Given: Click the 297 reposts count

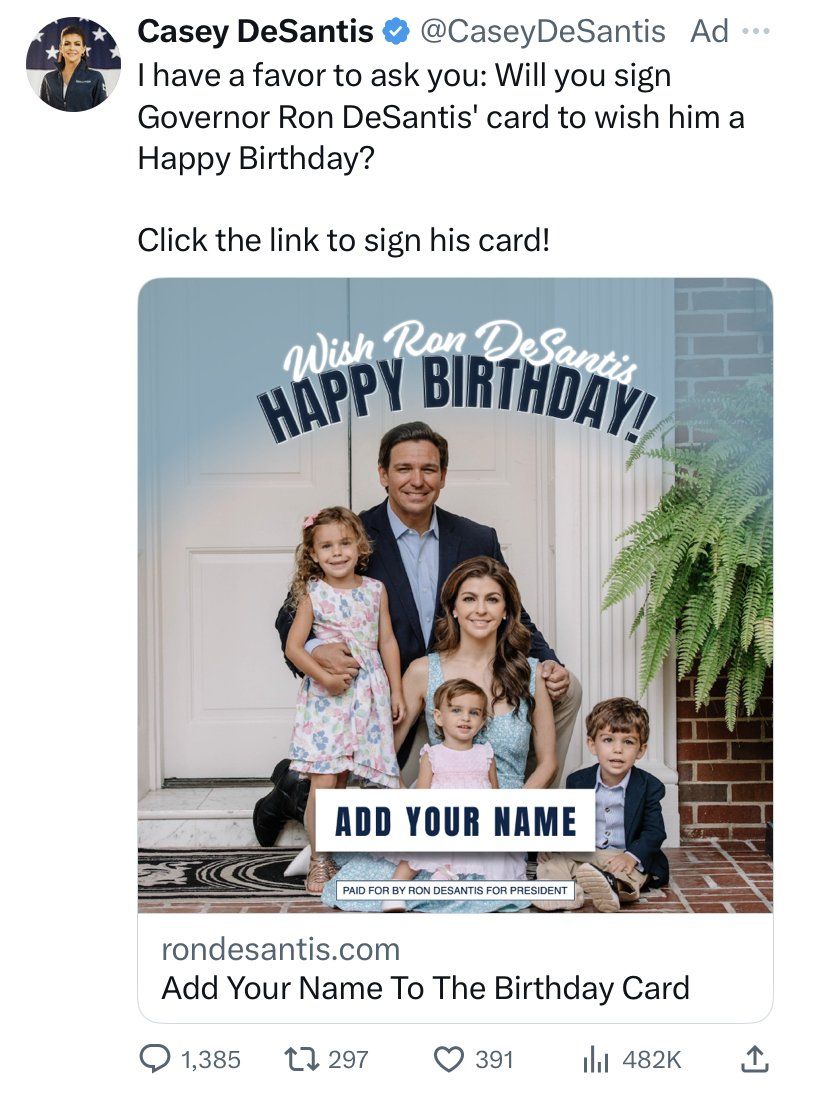Looking at the screenshot, I should [x=348, y=1059].
